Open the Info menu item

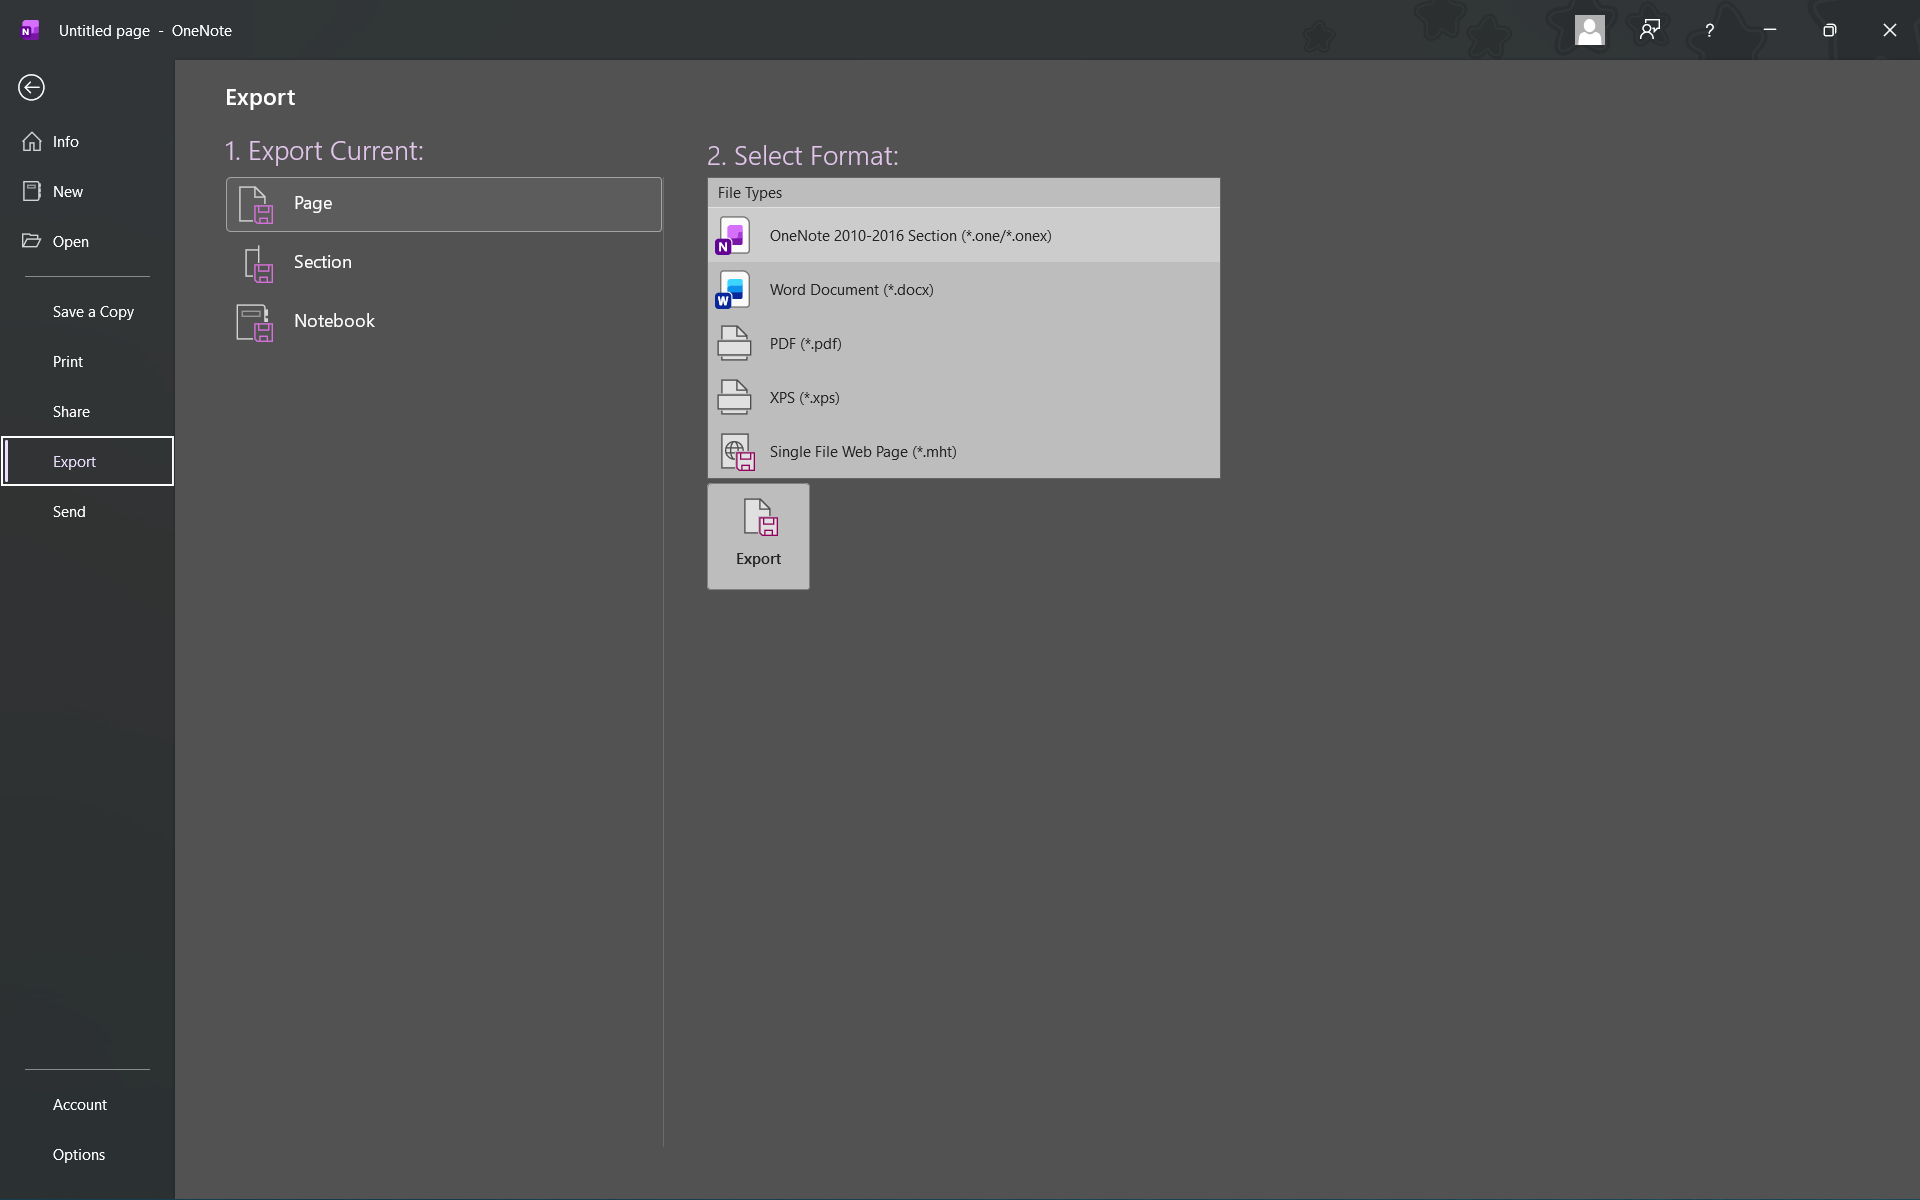click(x=87, y=141)
